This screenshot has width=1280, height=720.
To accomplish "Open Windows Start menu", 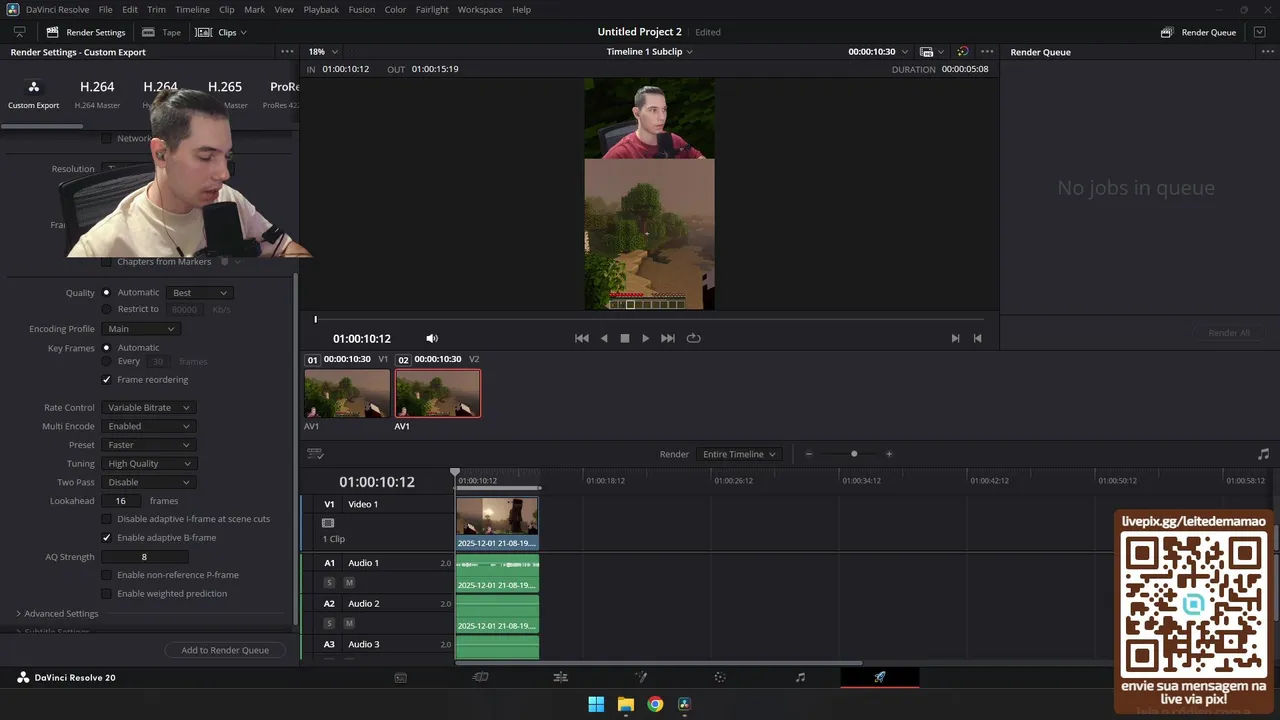I will [x=596, y=704].
